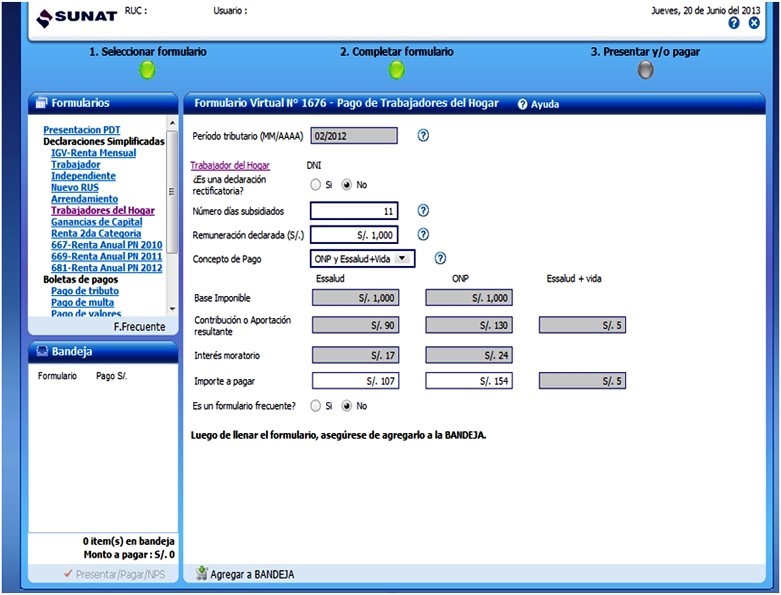Select Si for formulario frecuente
Viewport: 781px width, 595px height.
[x=316, y=406]
